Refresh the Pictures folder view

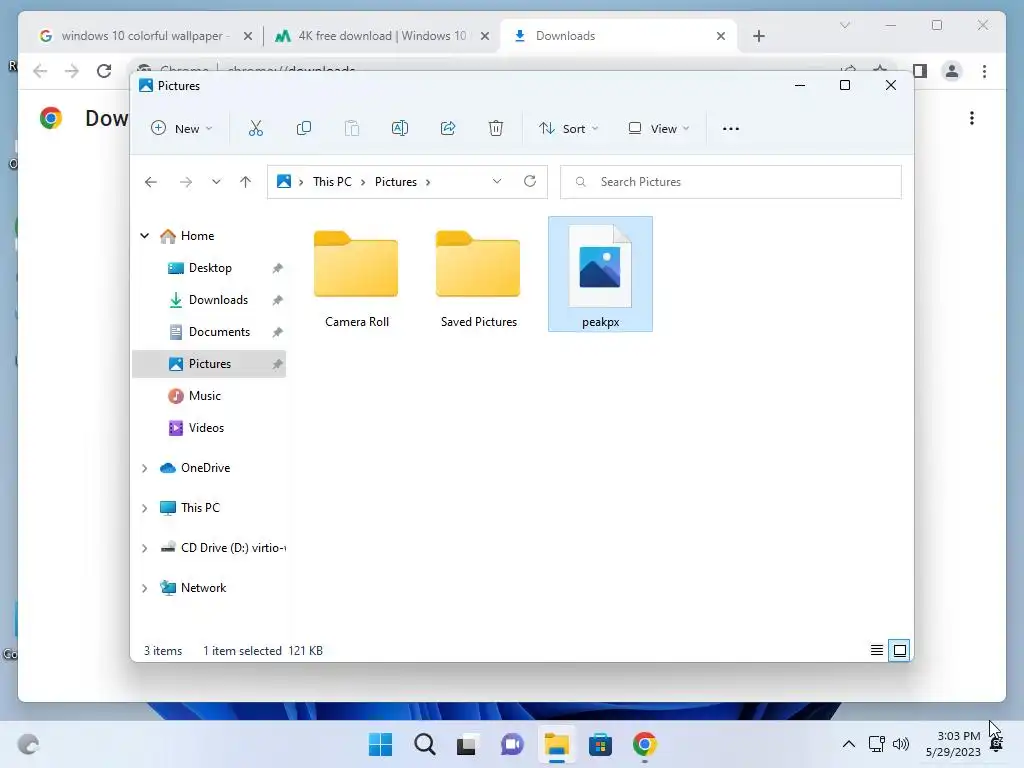click(x=530, y=182)
